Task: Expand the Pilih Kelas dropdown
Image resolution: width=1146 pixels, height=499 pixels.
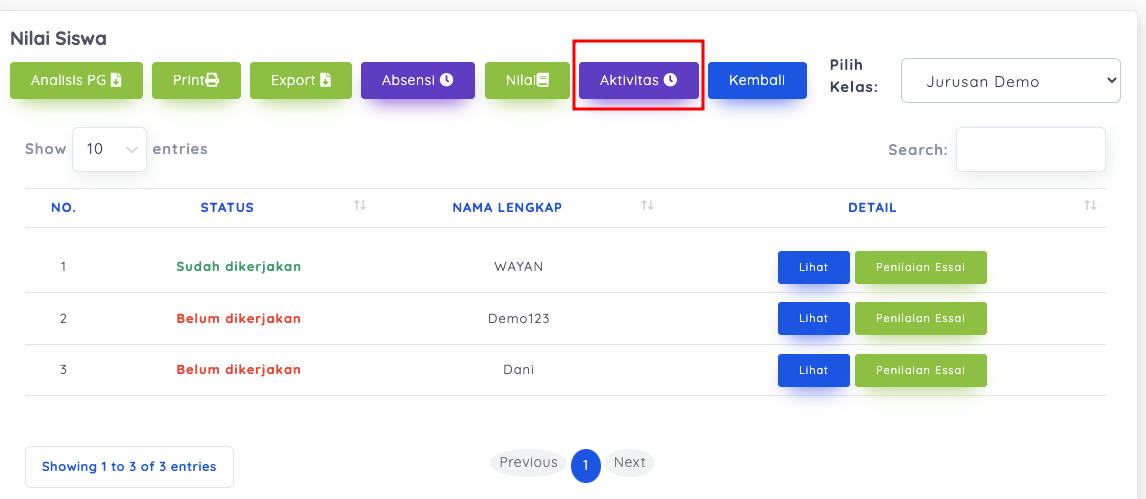Action: point(1010,81)
